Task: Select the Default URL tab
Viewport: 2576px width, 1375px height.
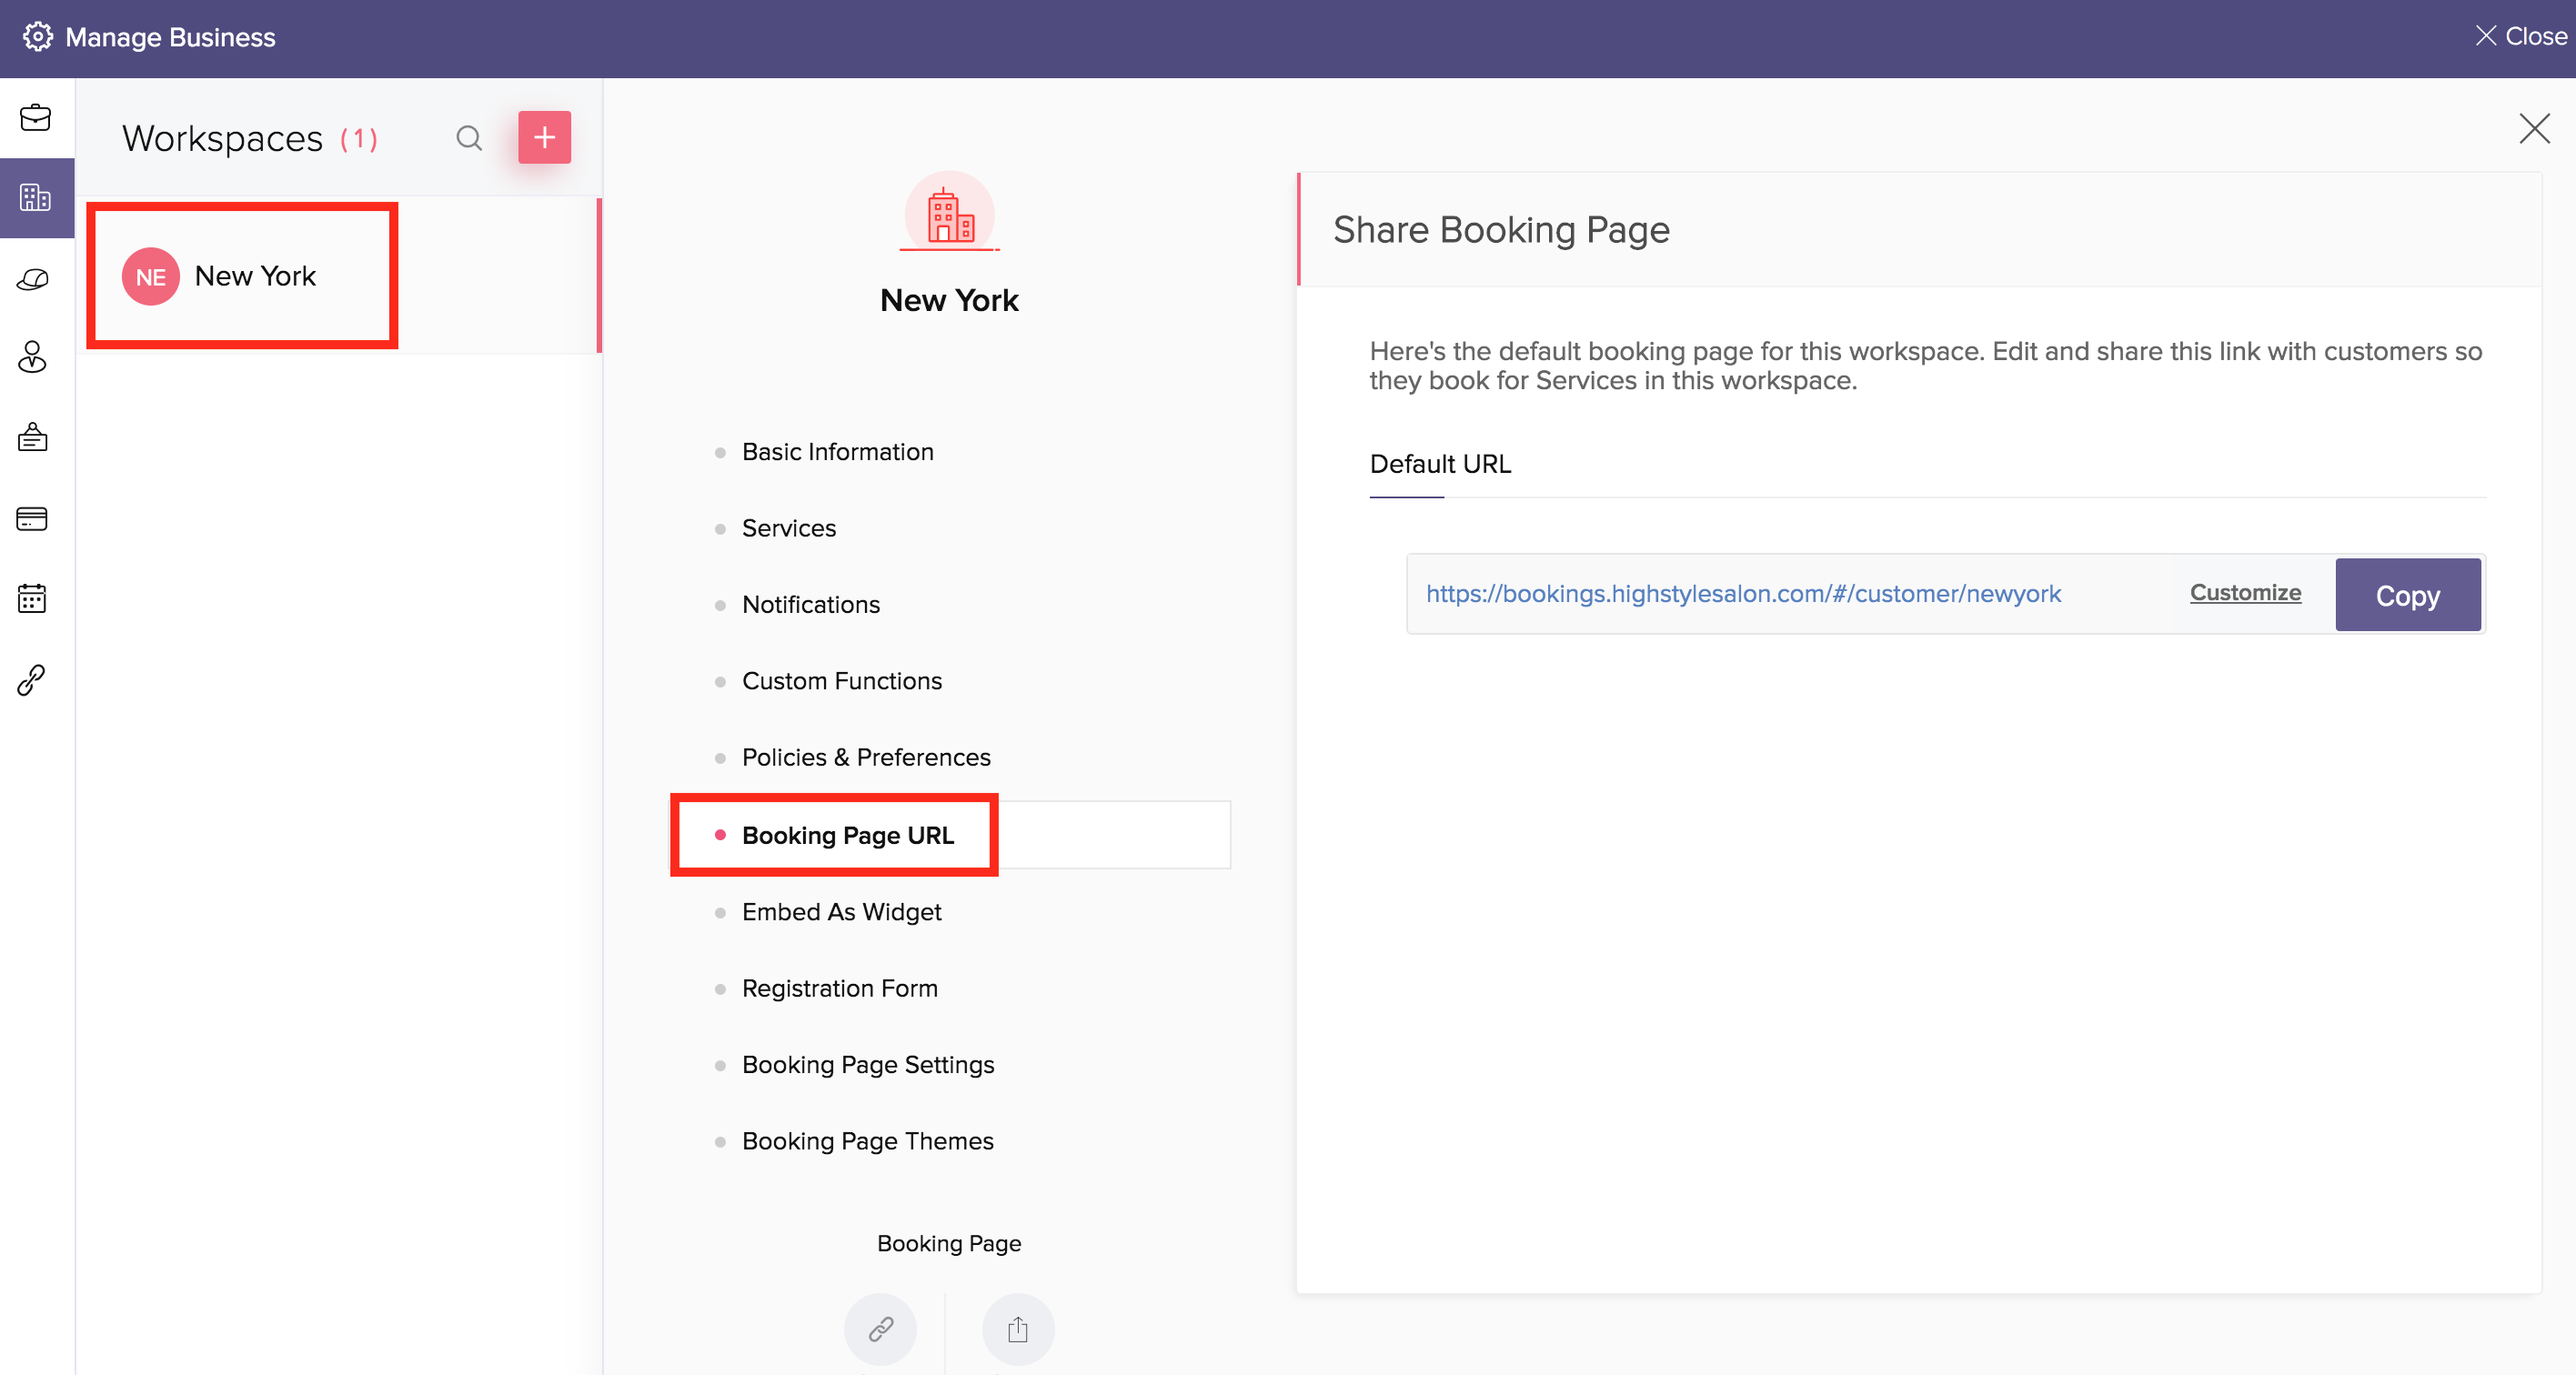Action: pos(1439,464)
